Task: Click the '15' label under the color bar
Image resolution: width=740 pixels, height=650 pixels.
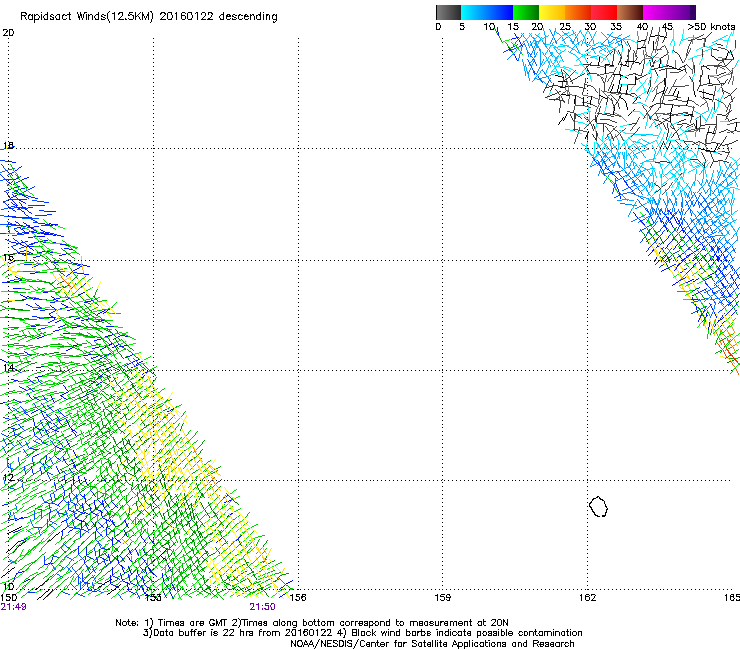Action: (x=513, y=27)
